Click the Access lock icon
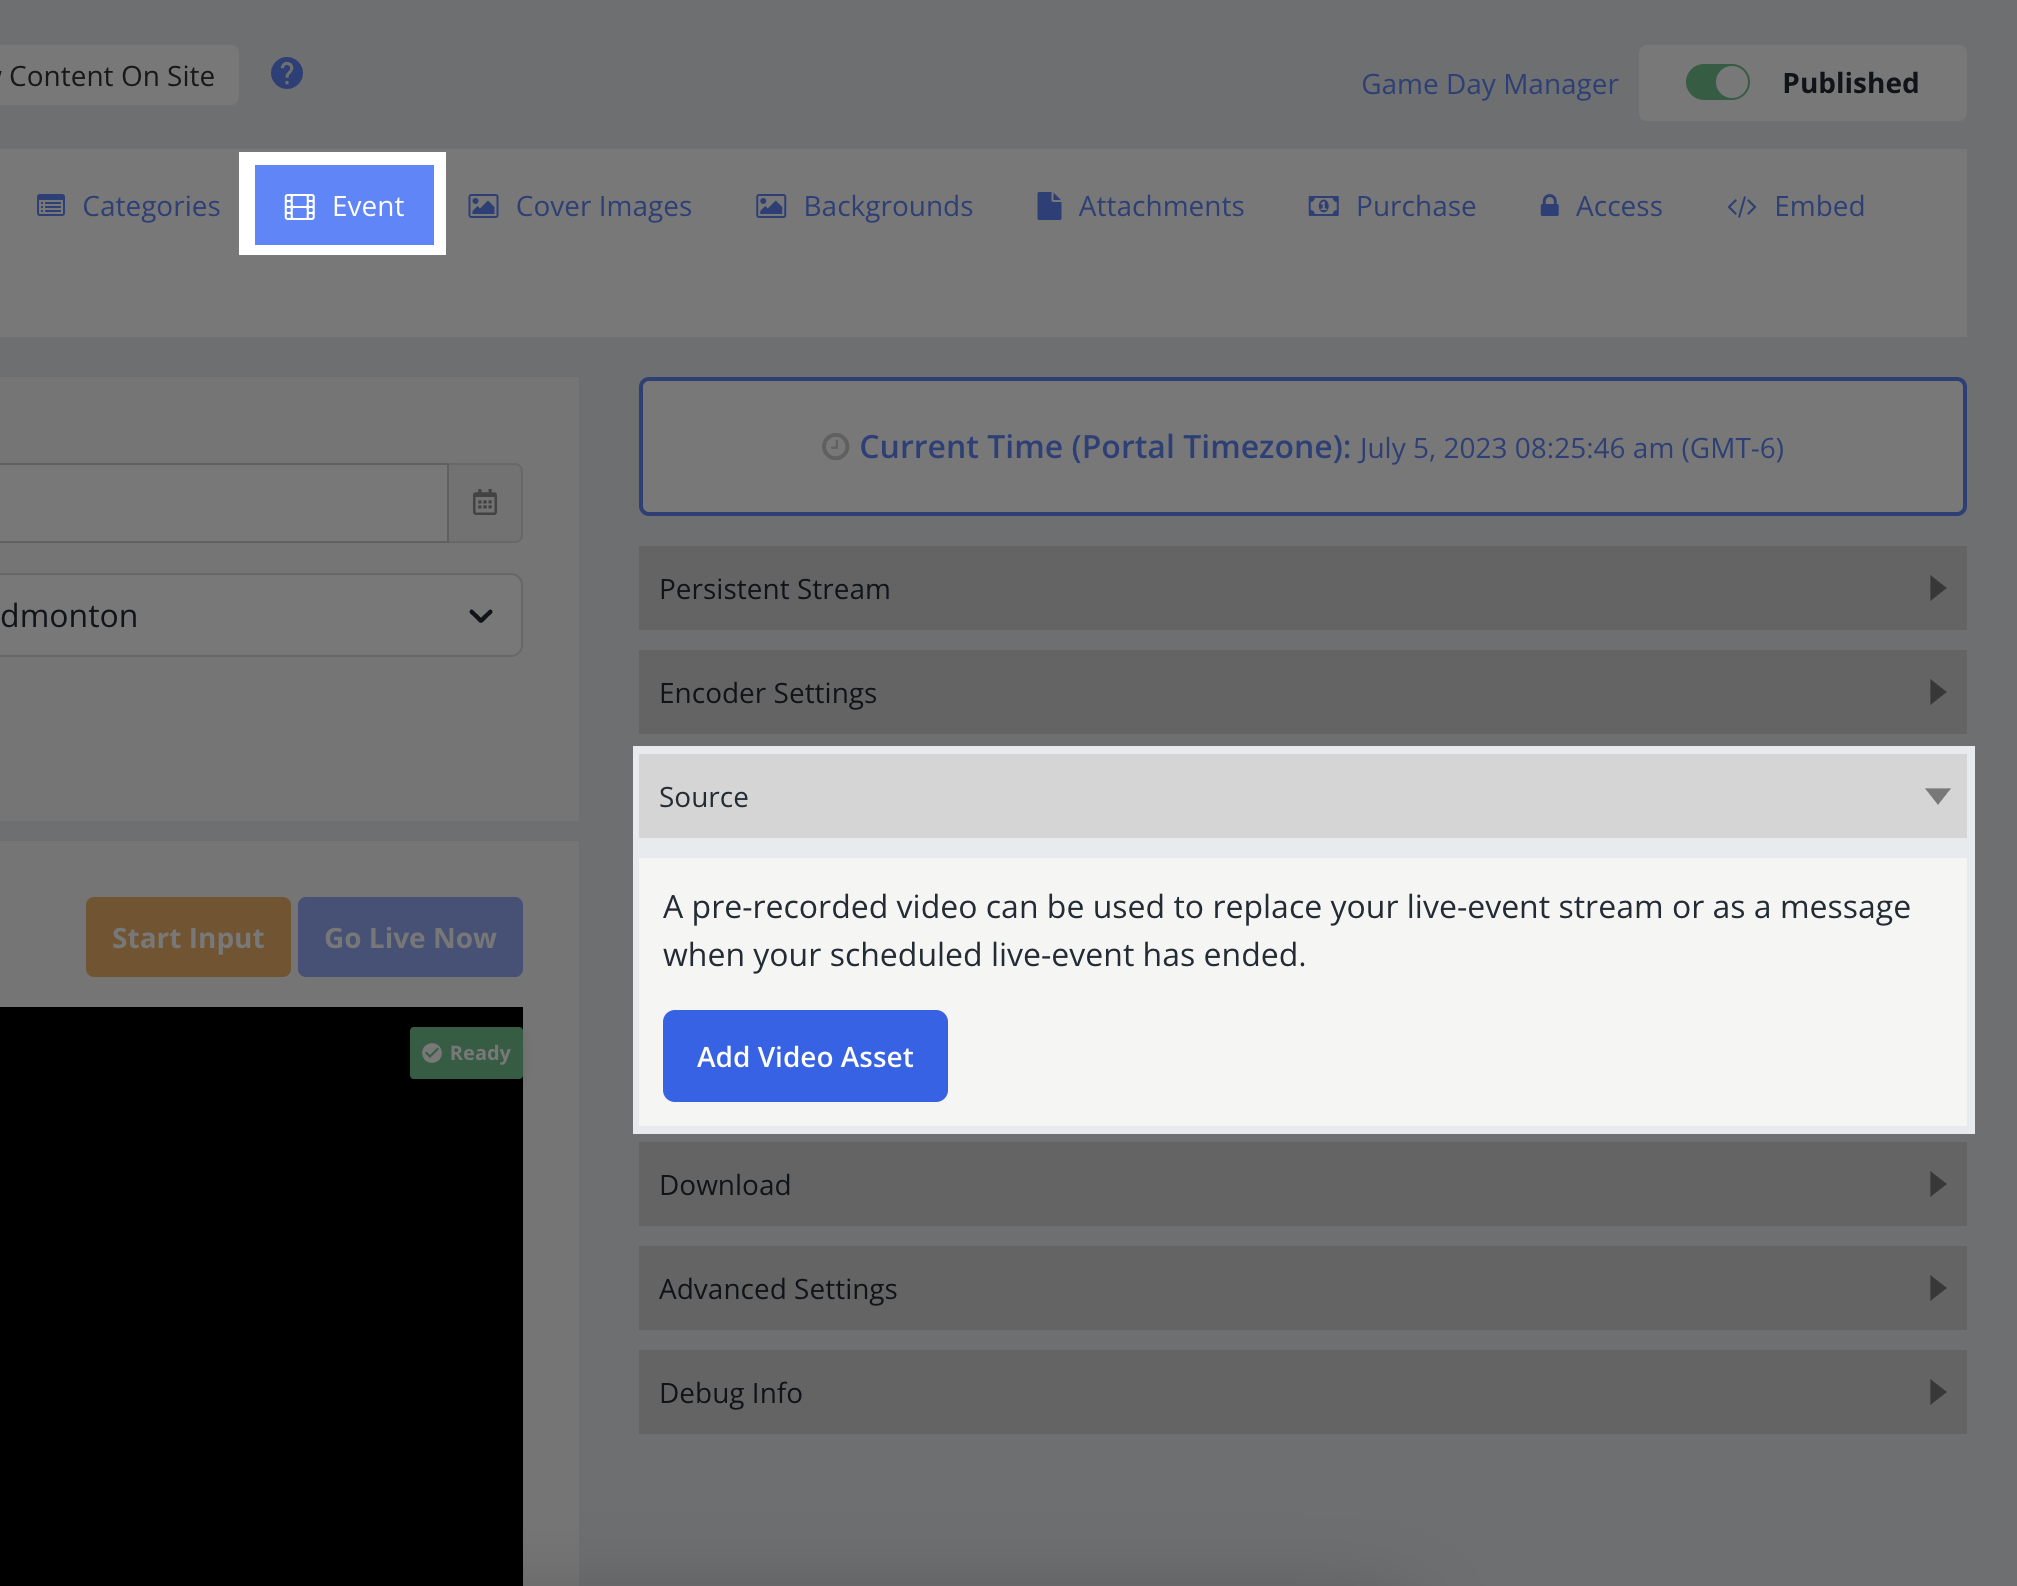Screen dimensions: 2017x1586 tap(1549, 206)
